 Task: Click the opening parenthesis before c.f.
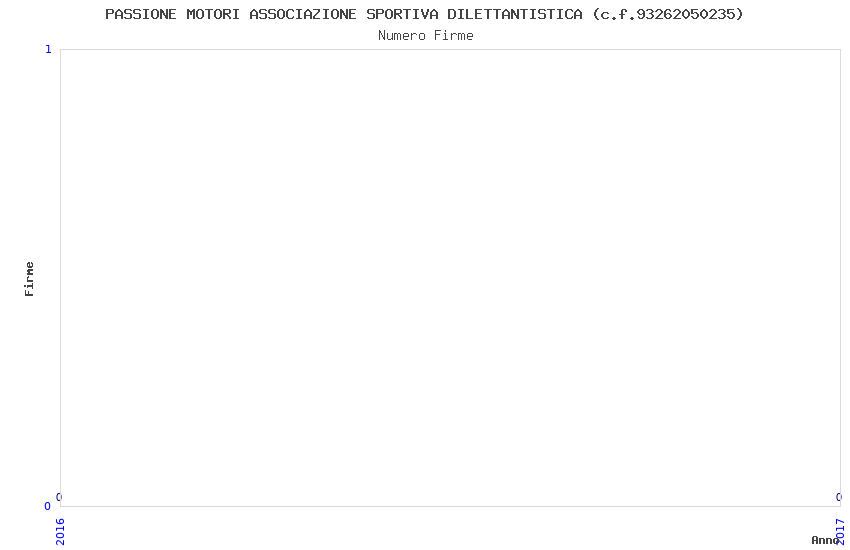[x=596, y=14]
